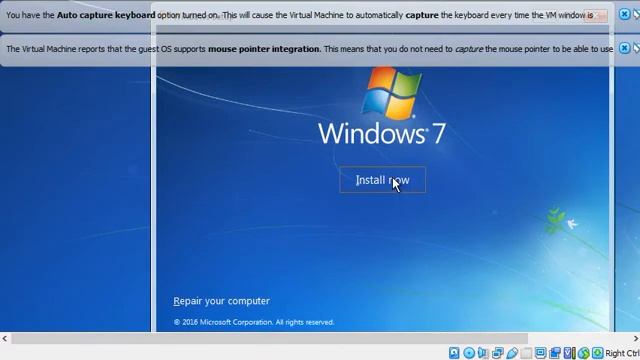The height and width of the screenshot is (360, 640).
Task: Click the mouse pointer integration notification text
Action: coord(309,49)
